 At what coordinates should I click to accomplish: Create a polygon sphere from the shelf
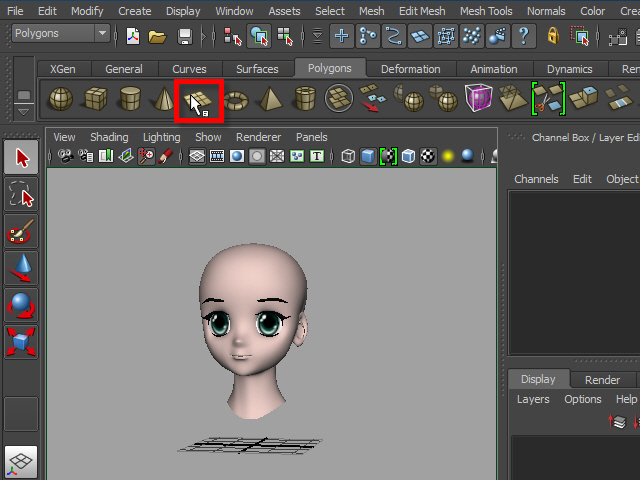61,99
